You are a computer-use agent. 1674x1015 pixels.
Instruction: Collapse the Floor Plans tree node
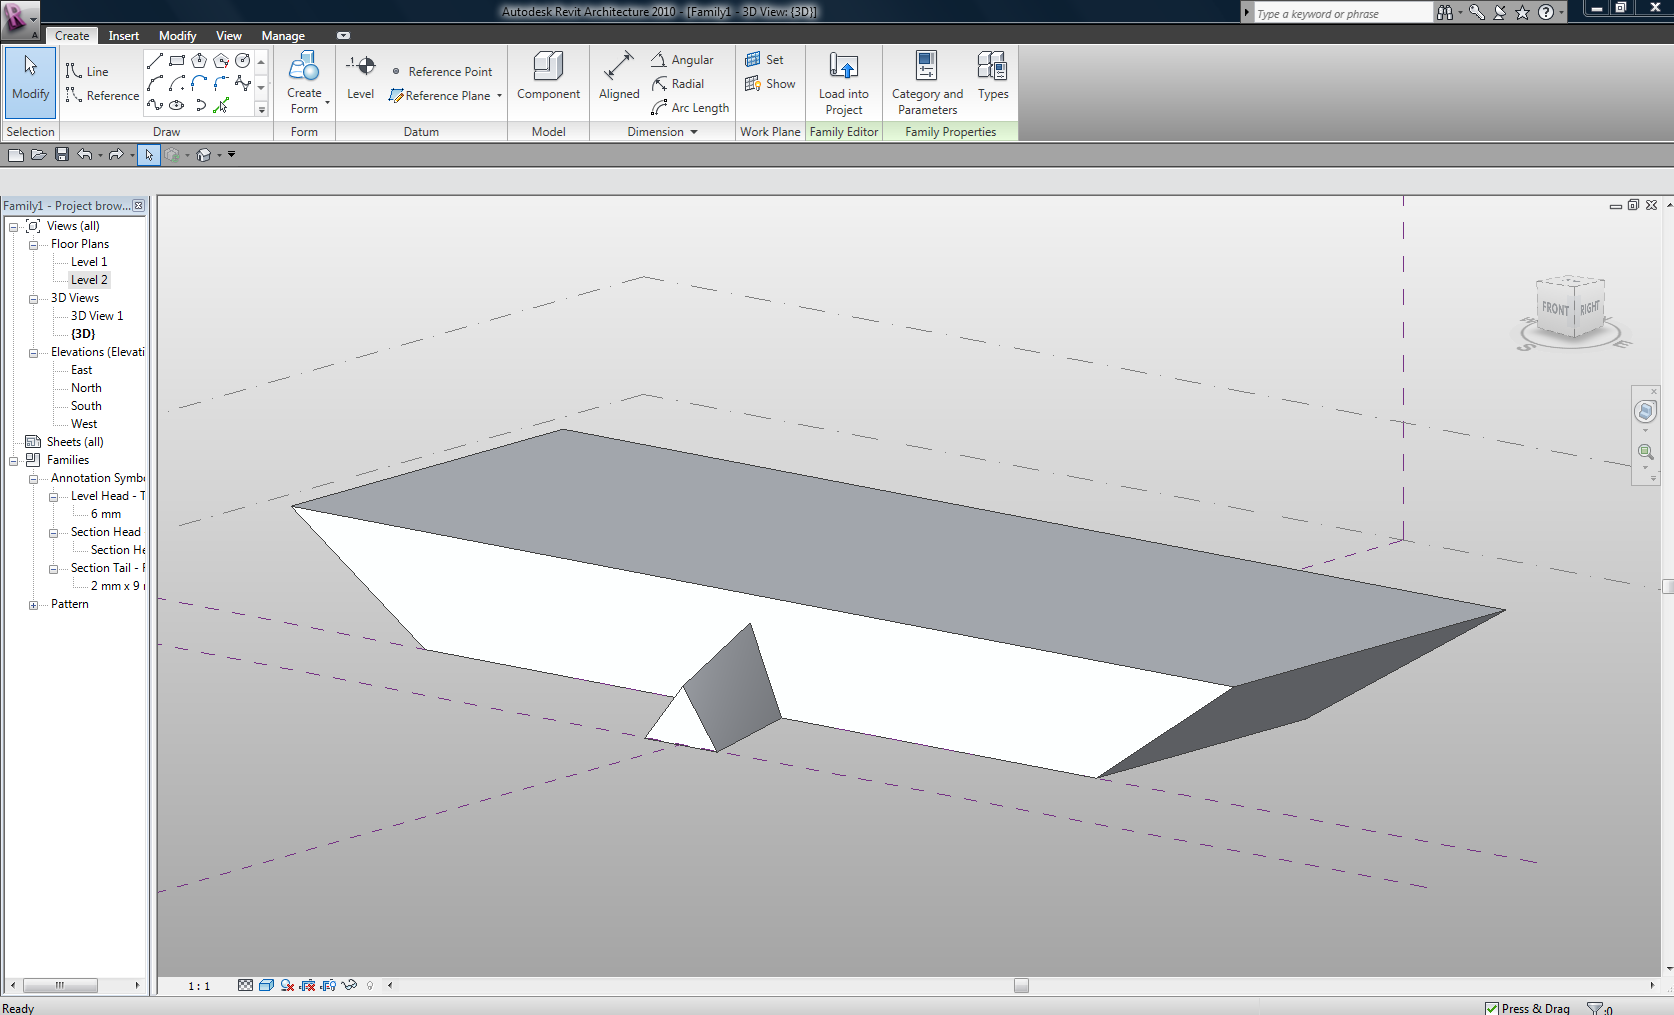(x=33, y=245)
